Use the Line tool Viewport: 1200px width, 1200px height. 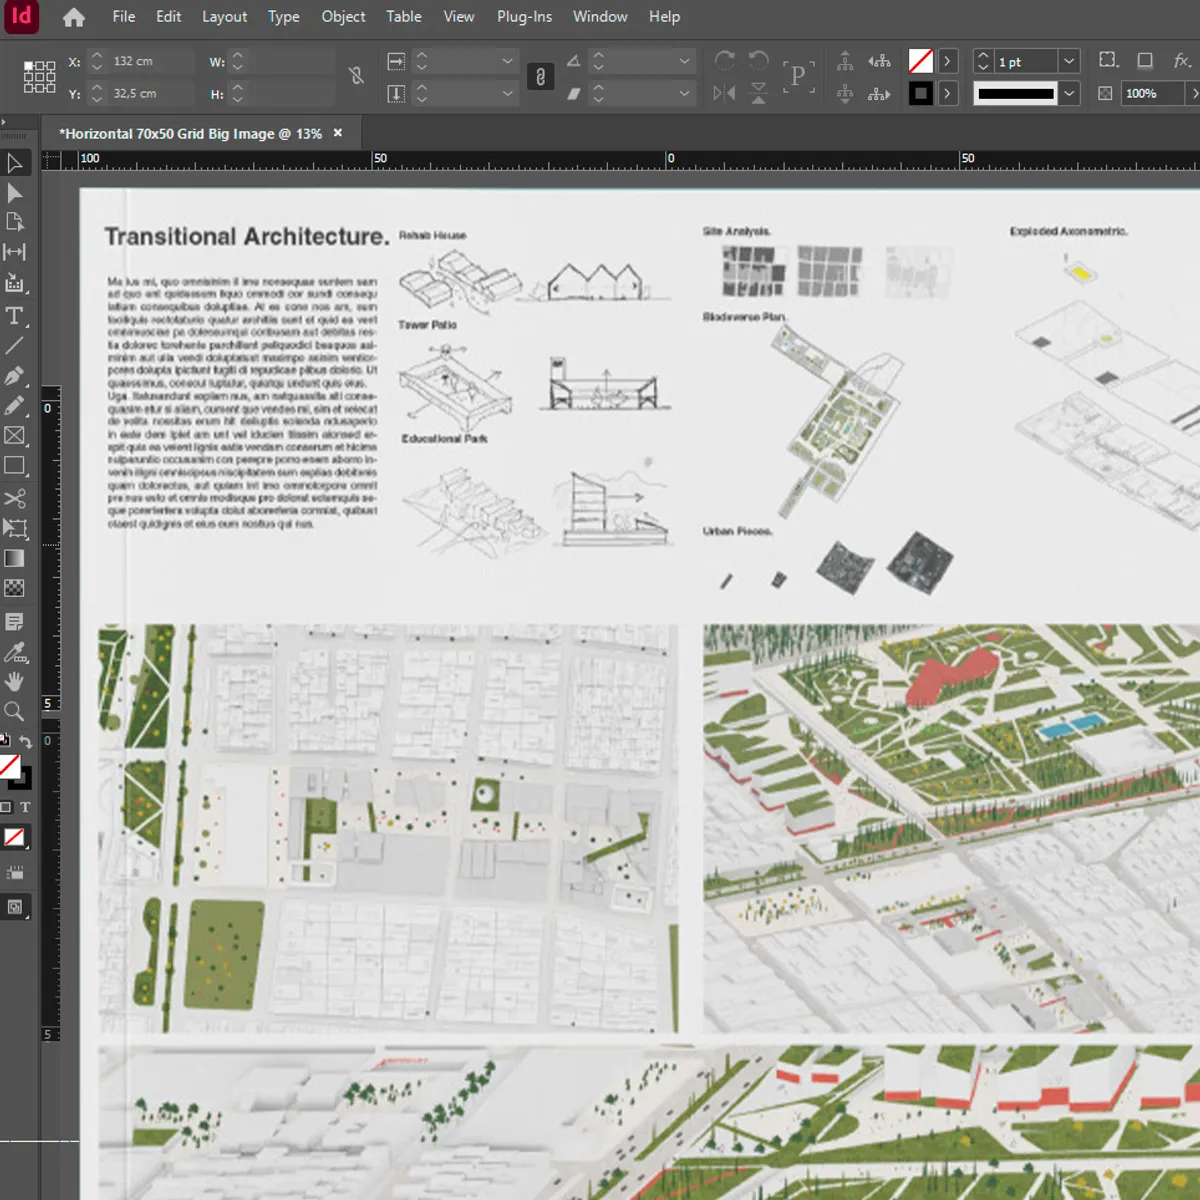pyautogui.click(x=15, y=345)
